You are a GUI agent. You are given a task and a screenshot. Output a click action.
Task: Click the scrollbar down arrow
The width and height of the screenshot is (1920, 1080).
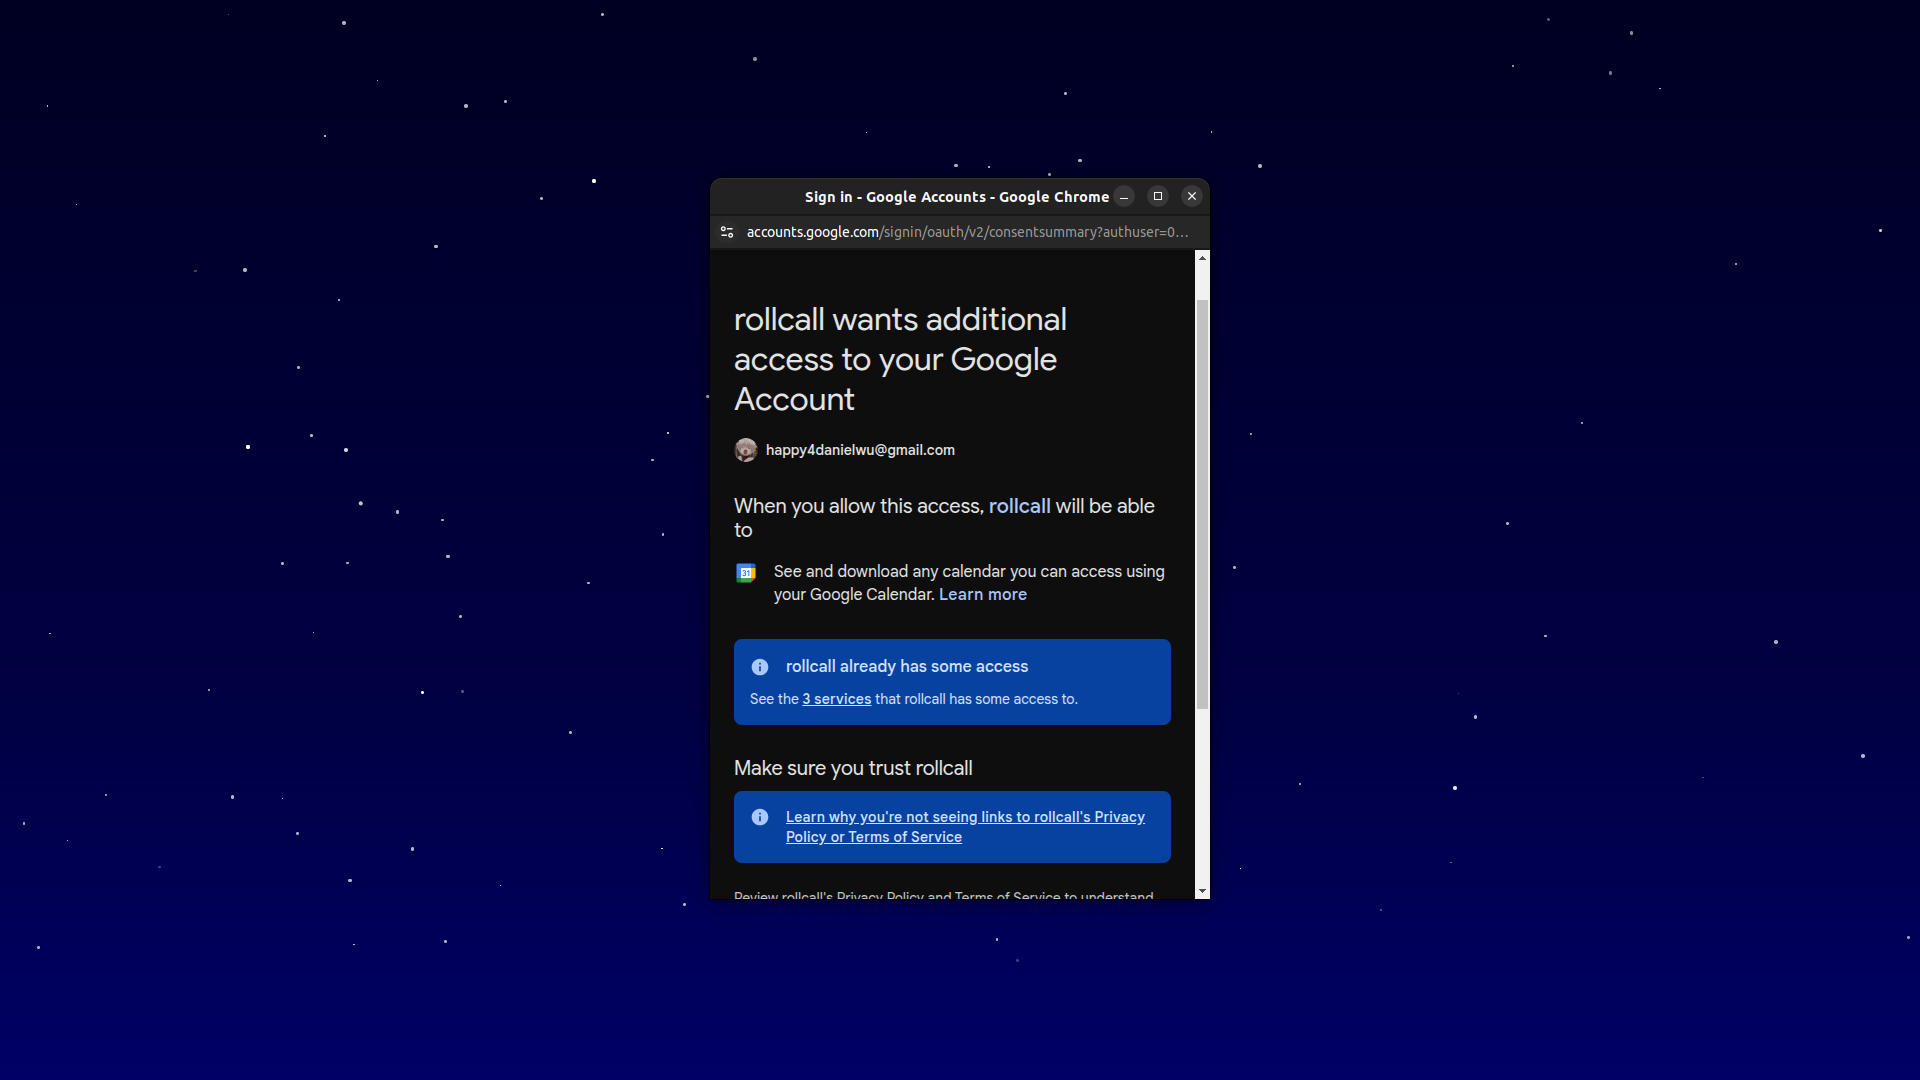(1202, 891)
